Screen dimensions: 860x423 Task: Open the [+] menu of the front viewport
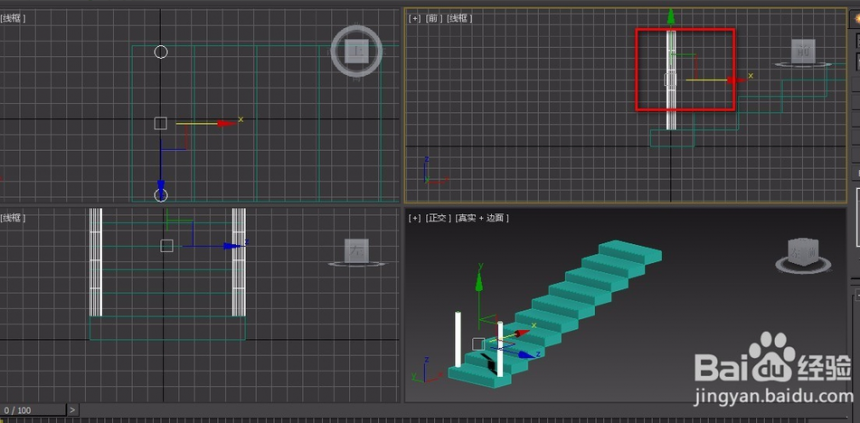[x=414, y=18]
